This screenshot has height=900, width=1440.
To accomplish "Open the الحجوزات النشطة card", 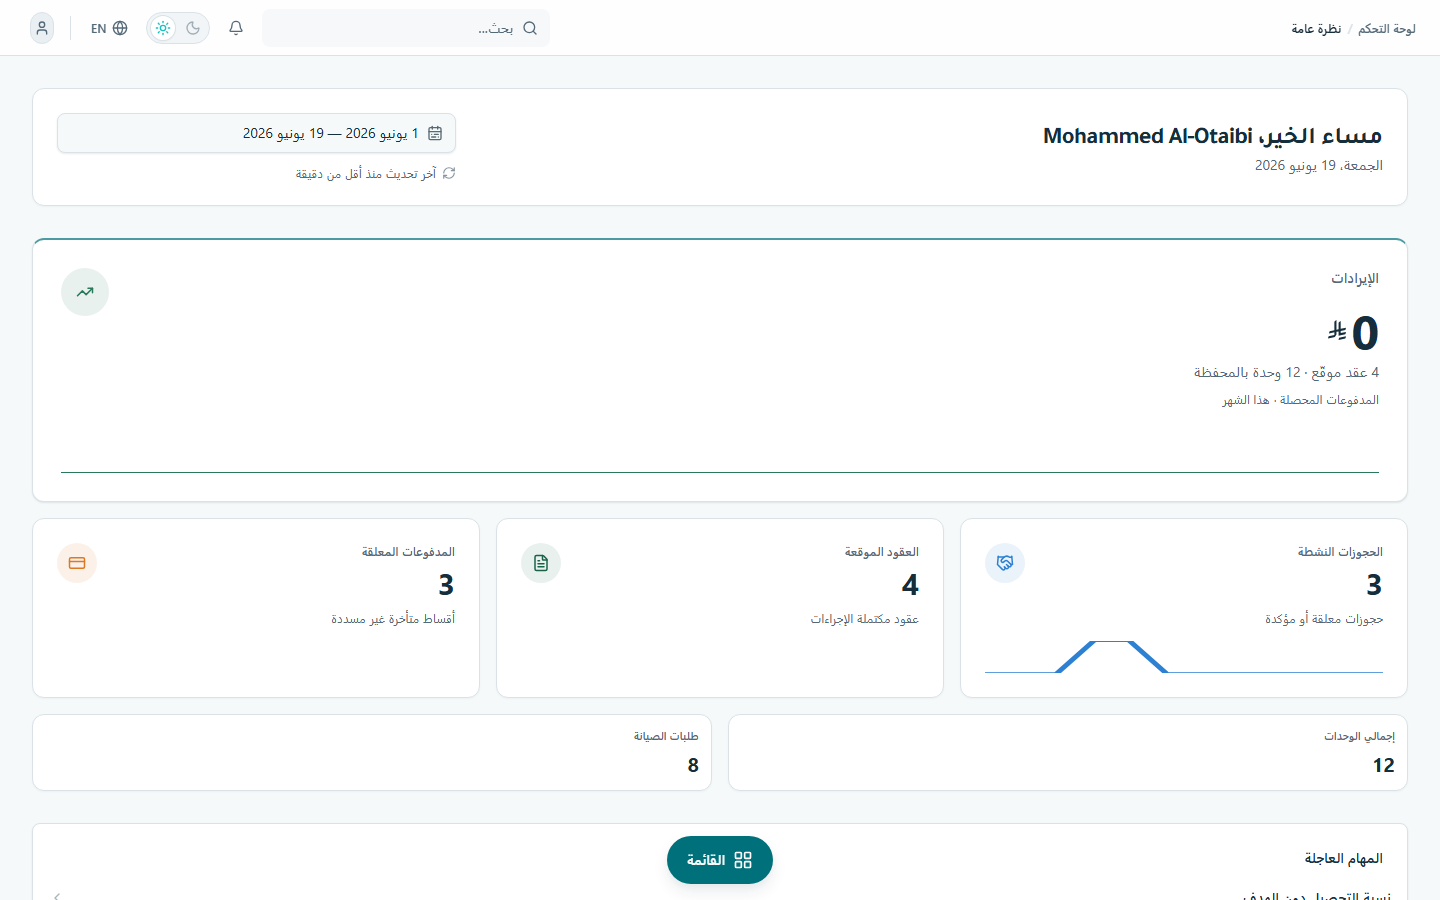I will pos(1184,608).
